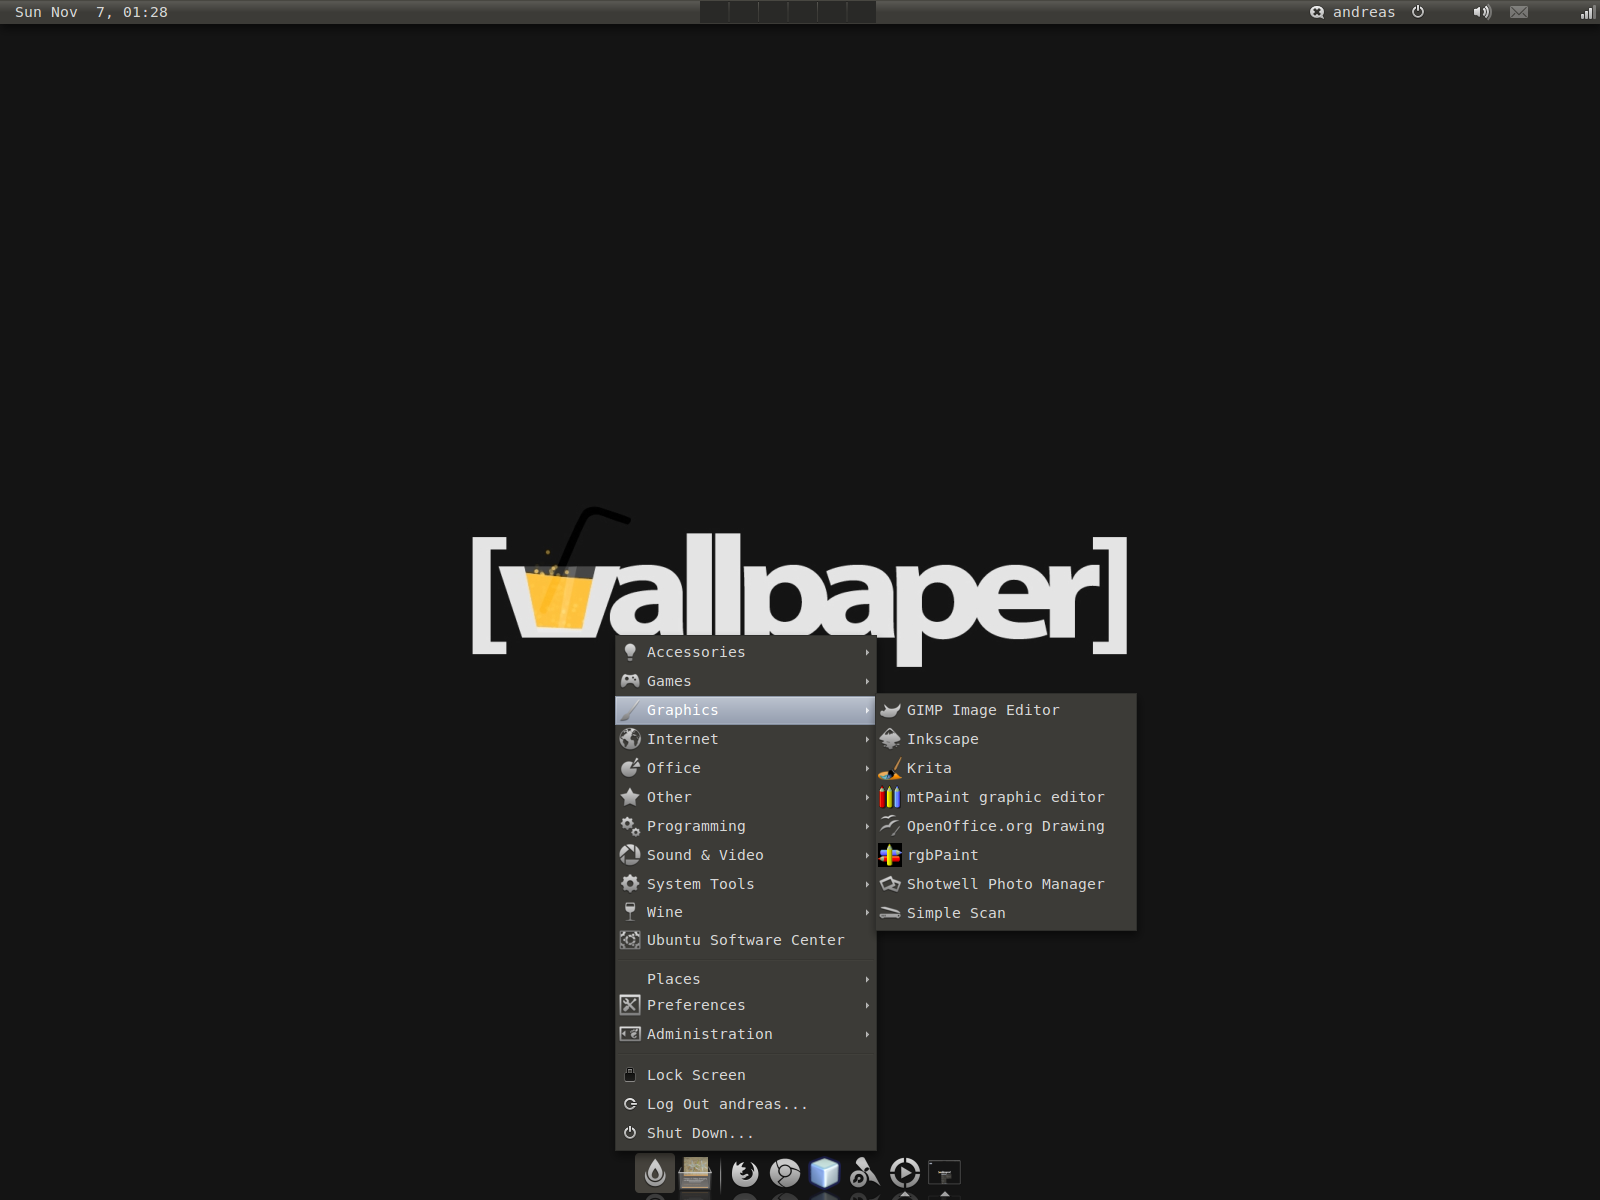Screen dimensions: 1600x1200
Task: Open the media player icon in dock
Action: 905,1173
